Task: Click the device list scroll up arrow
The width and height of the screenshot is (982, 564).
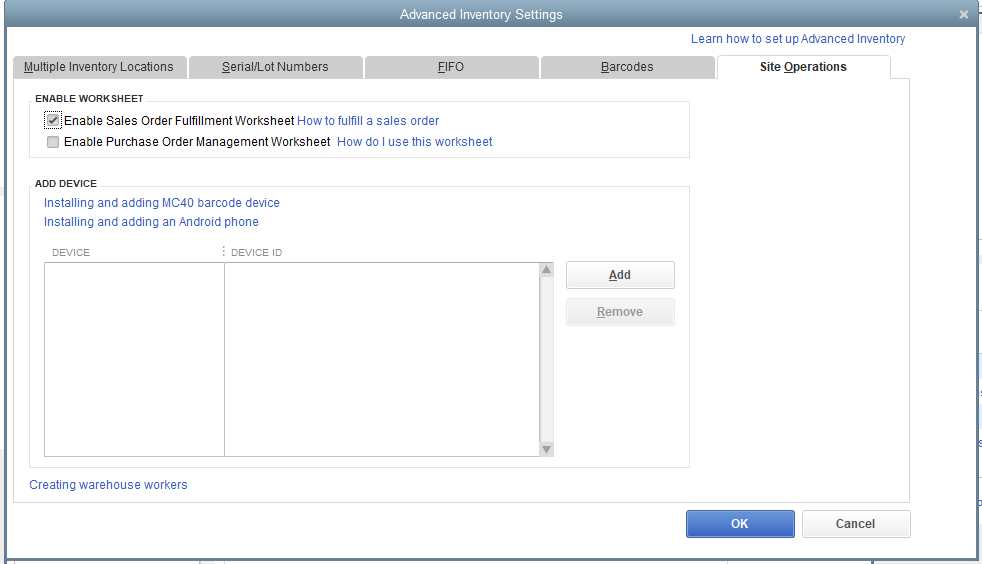Action: tap(546, 270)
